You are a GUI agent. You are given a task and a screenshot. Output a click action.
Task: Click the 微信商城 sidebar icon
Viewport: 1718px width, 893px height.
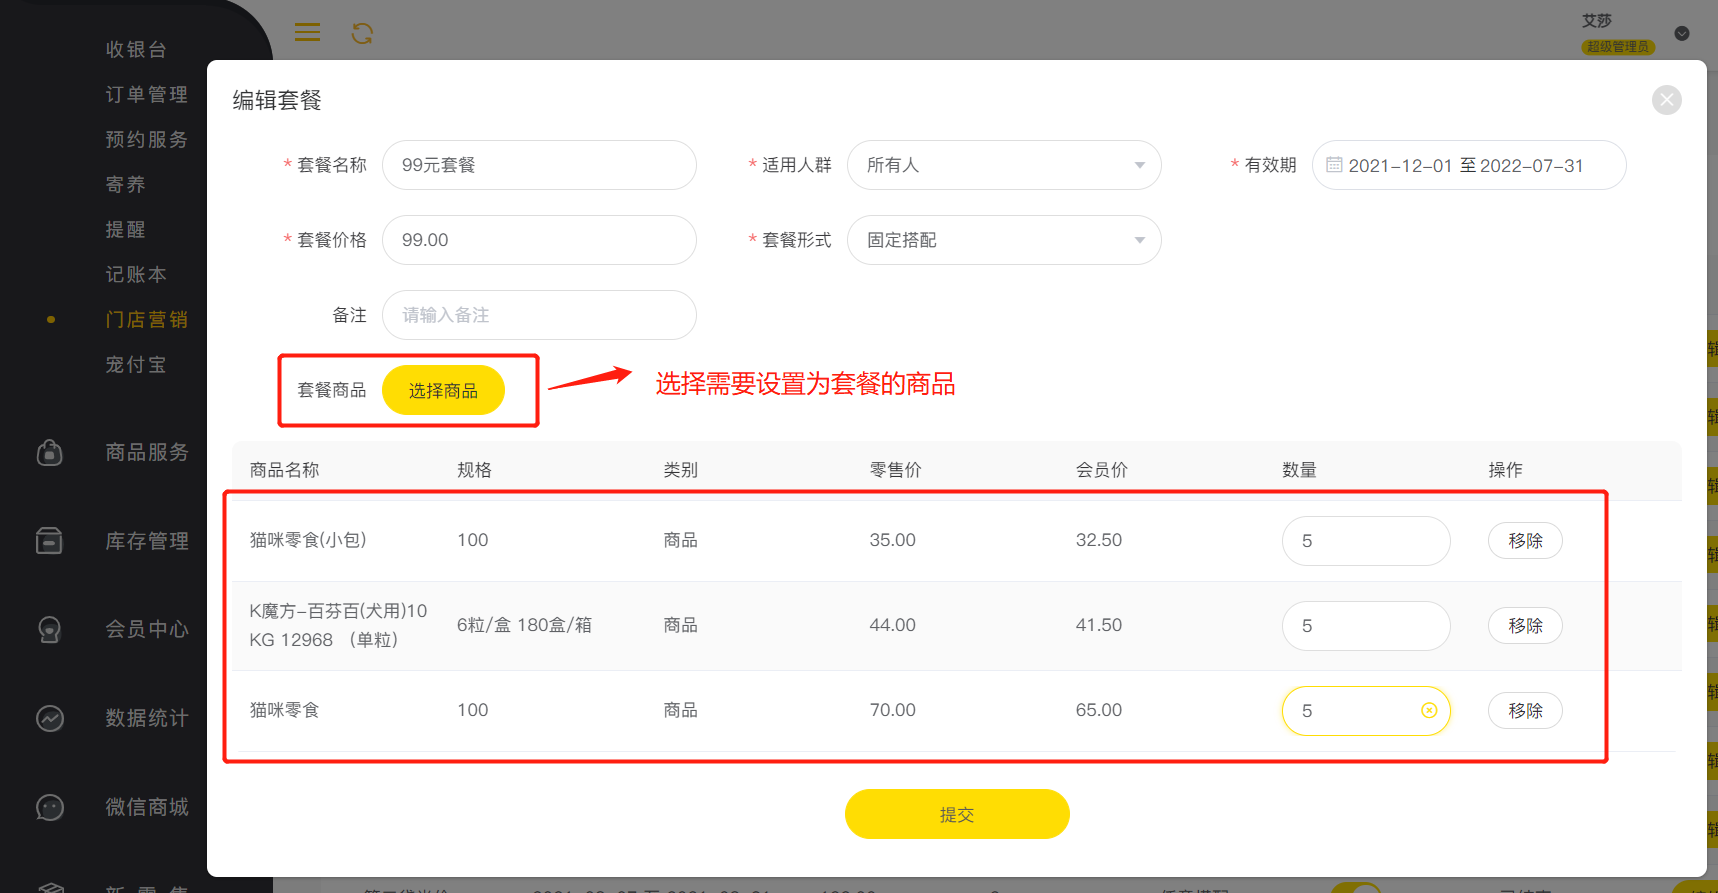[x=50, y=807]
